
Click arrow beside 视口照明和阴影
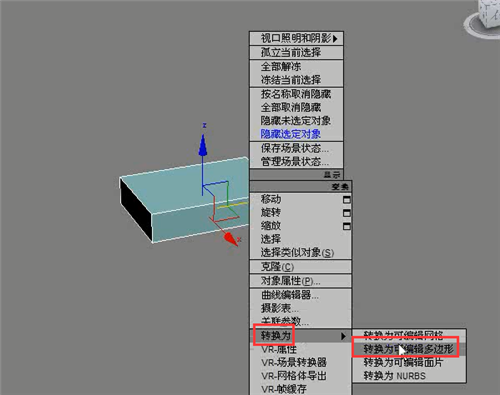tap(335, 39)
